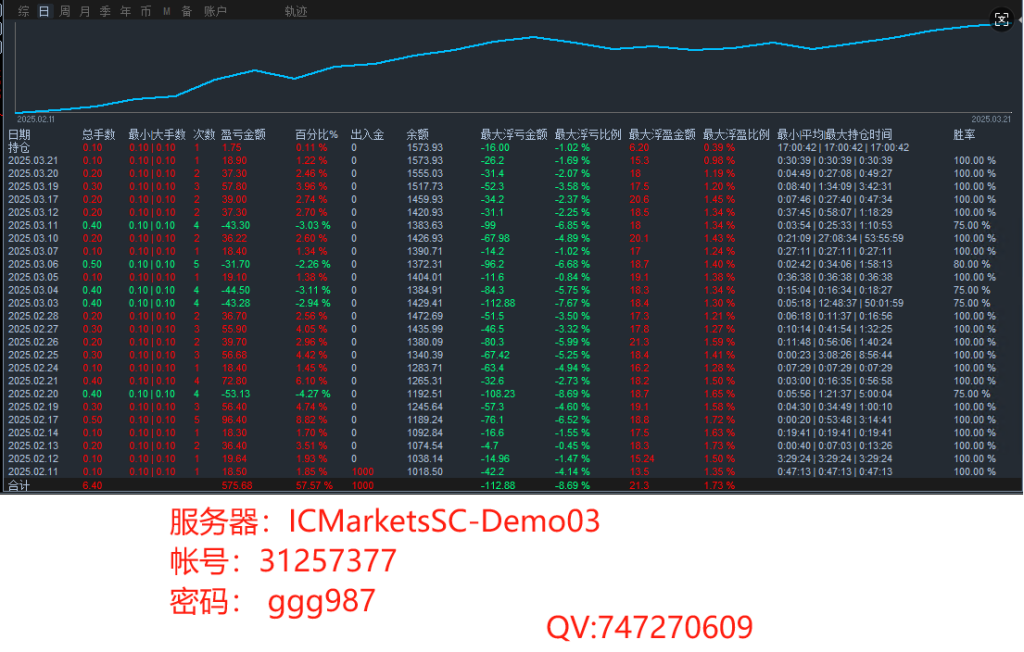Image resolution: width=1024 pixels, height=652 pixels.
Task: Click the 出入金 column header
Action: click(x=367, y=135)
